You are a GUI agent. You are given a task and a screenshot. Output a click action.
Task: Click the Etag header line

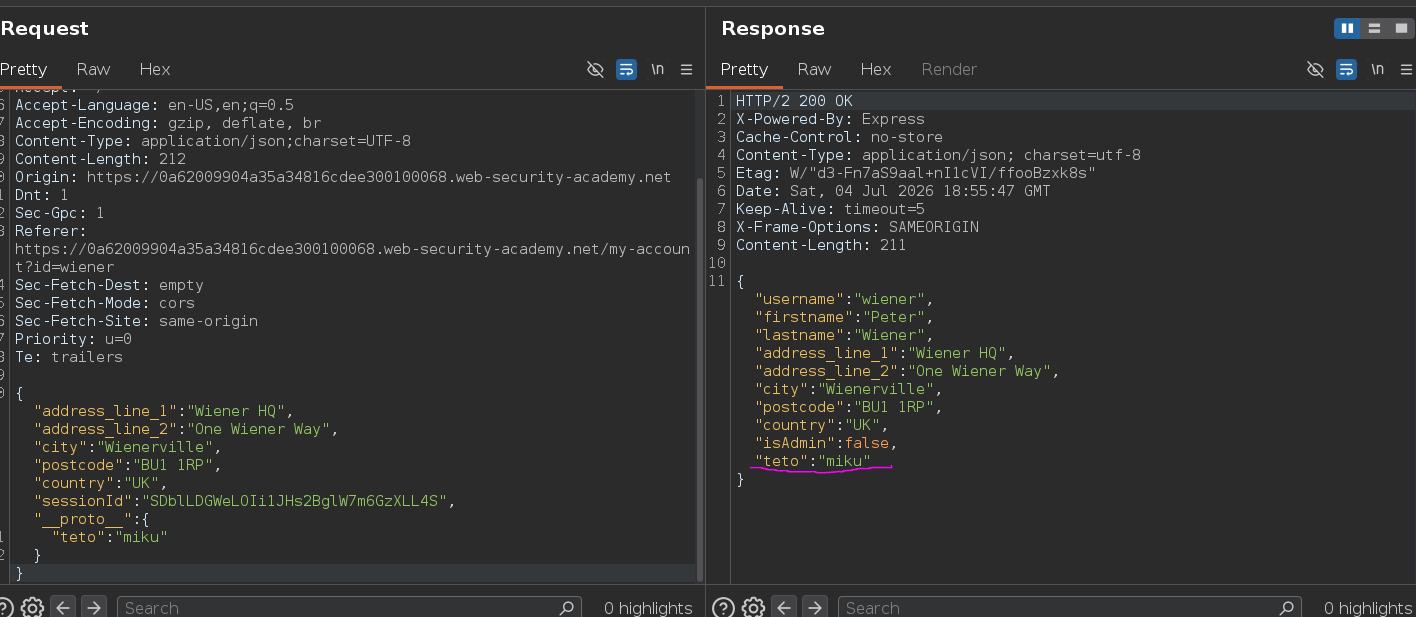coord(916,173)
